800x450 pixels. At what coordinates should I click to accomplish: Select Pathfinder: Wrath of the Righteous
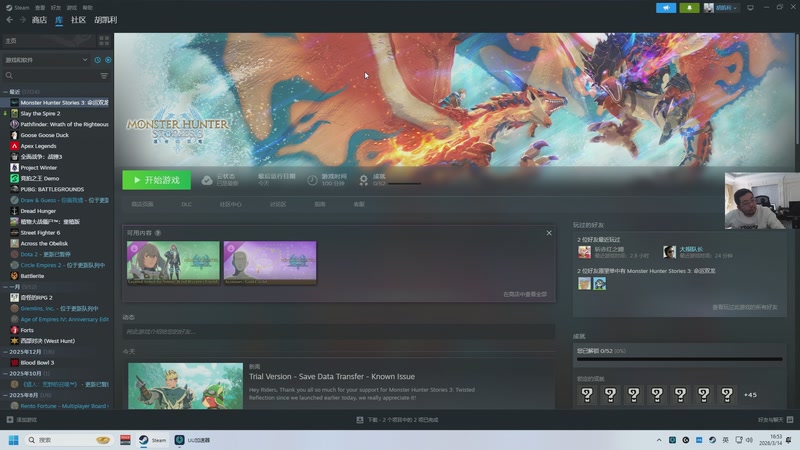point(64,124)
